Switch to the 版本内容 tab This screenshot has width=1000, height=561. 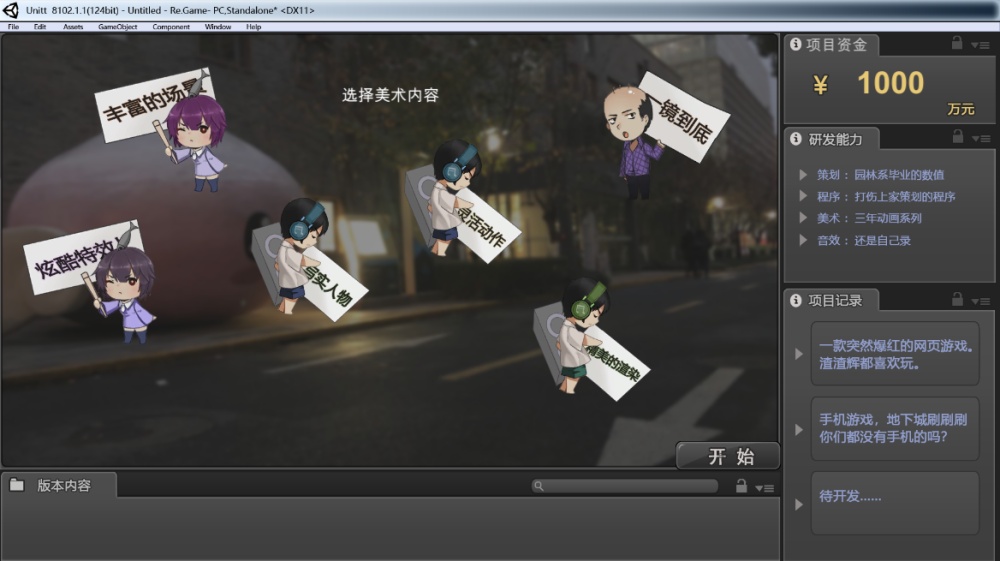59,485
